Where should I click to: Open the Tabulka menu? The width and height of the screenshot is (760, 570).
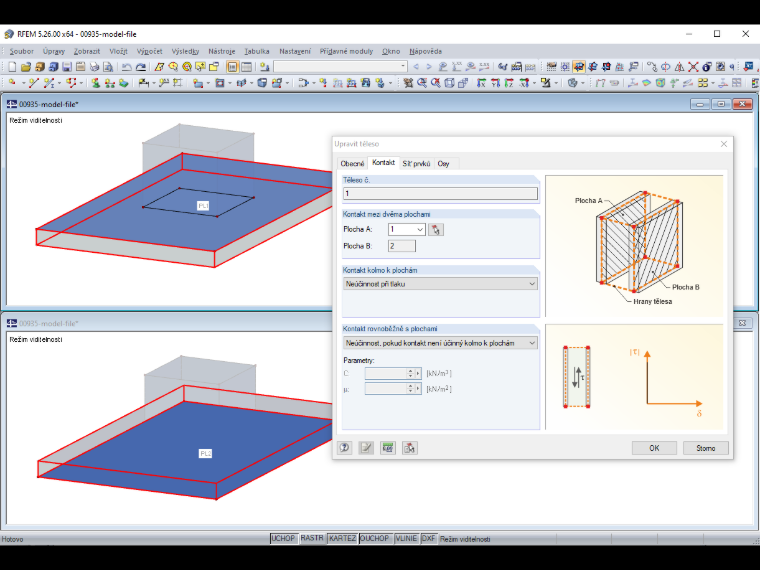[256, 51]
